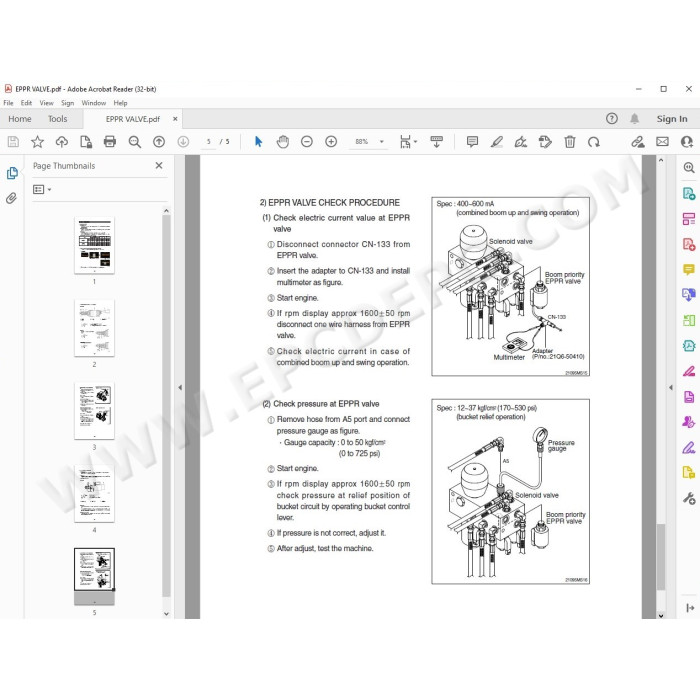
Task: Close the Page Thumbnails panel
Action: point(159,166)
